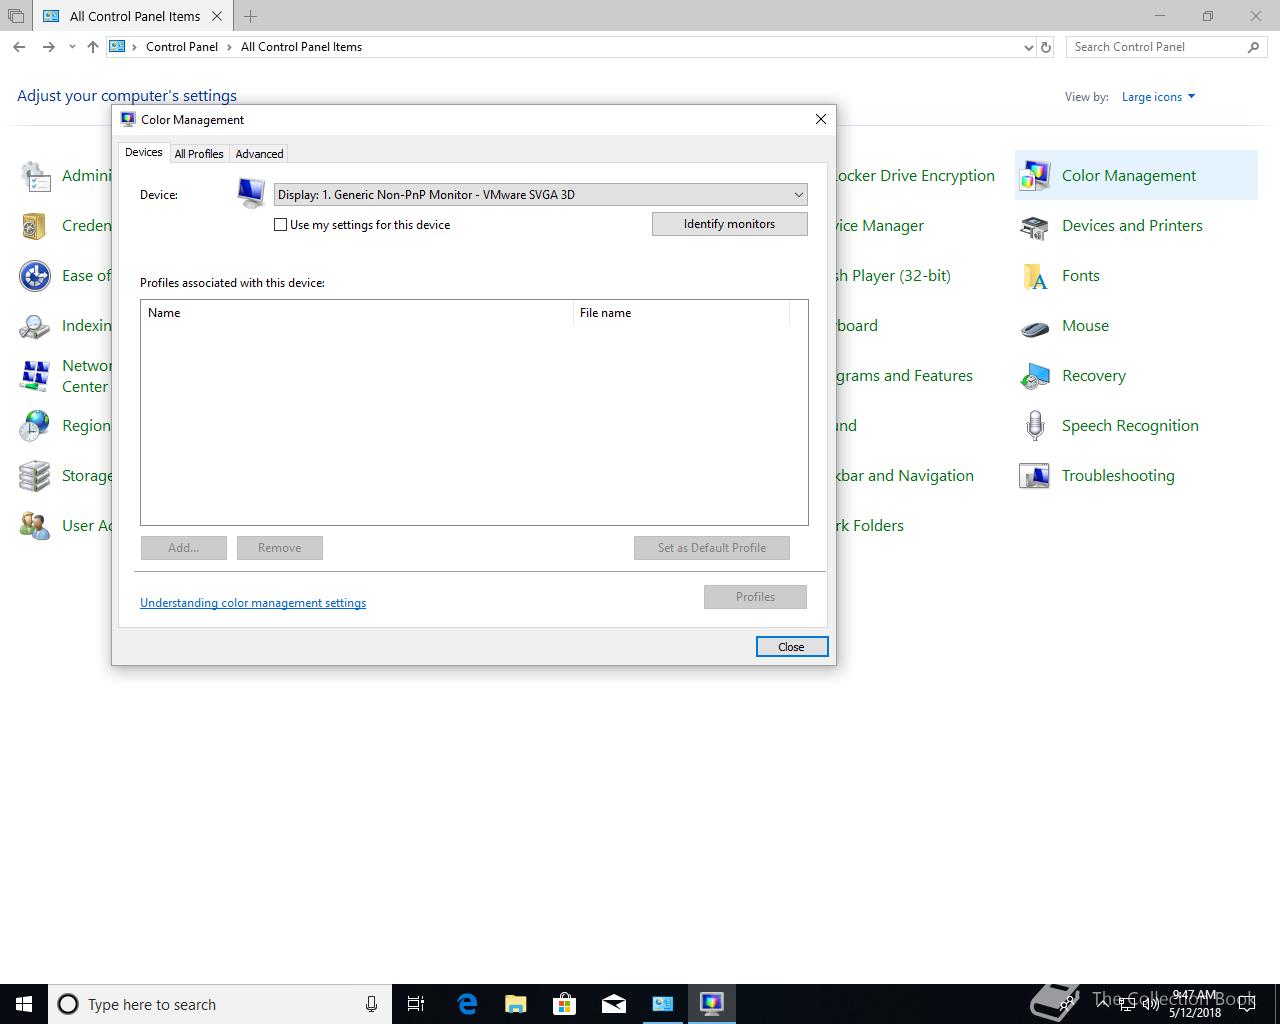1280x1024 pixels.
Task: Open User Accounts icon
Action: coord(35,526)
